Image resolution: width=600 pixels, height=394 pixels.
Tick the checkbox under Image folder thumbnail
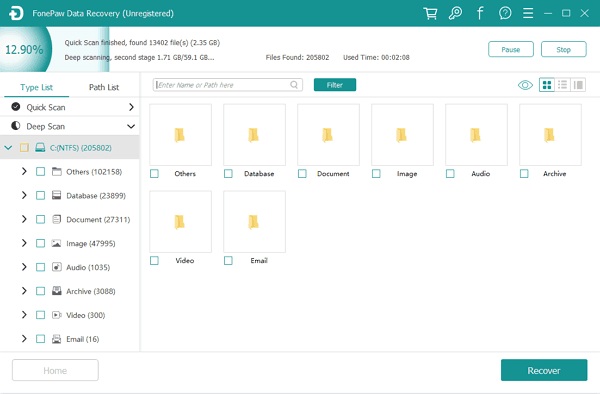(376, 174)
